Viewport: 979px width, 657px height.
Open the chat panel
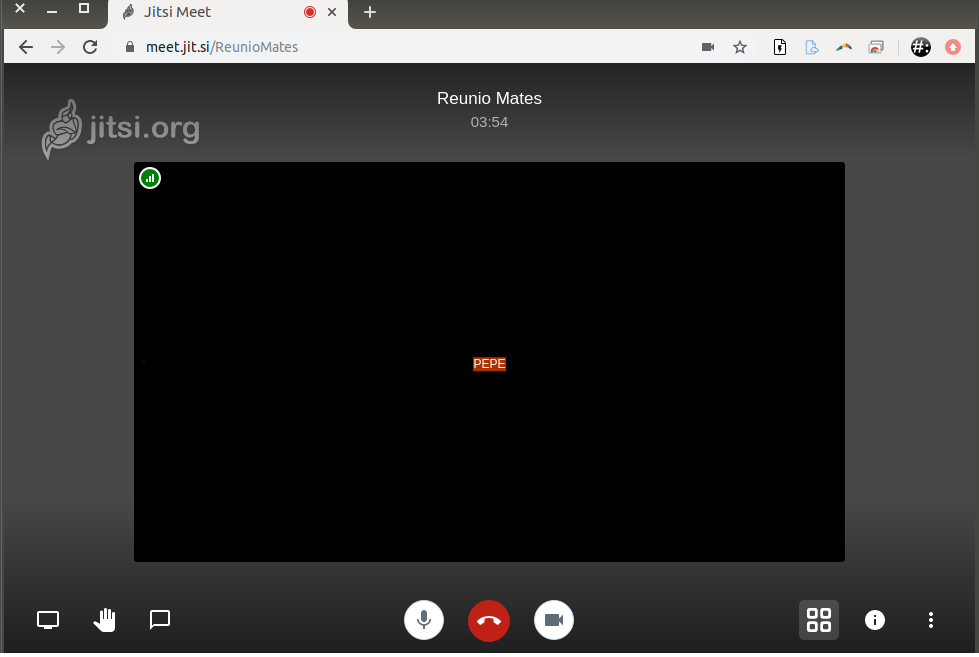[160, 620]
